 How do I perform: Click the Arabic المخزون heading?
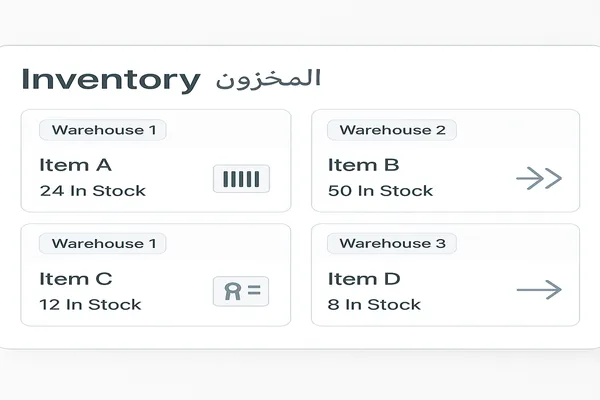(268, 78)
